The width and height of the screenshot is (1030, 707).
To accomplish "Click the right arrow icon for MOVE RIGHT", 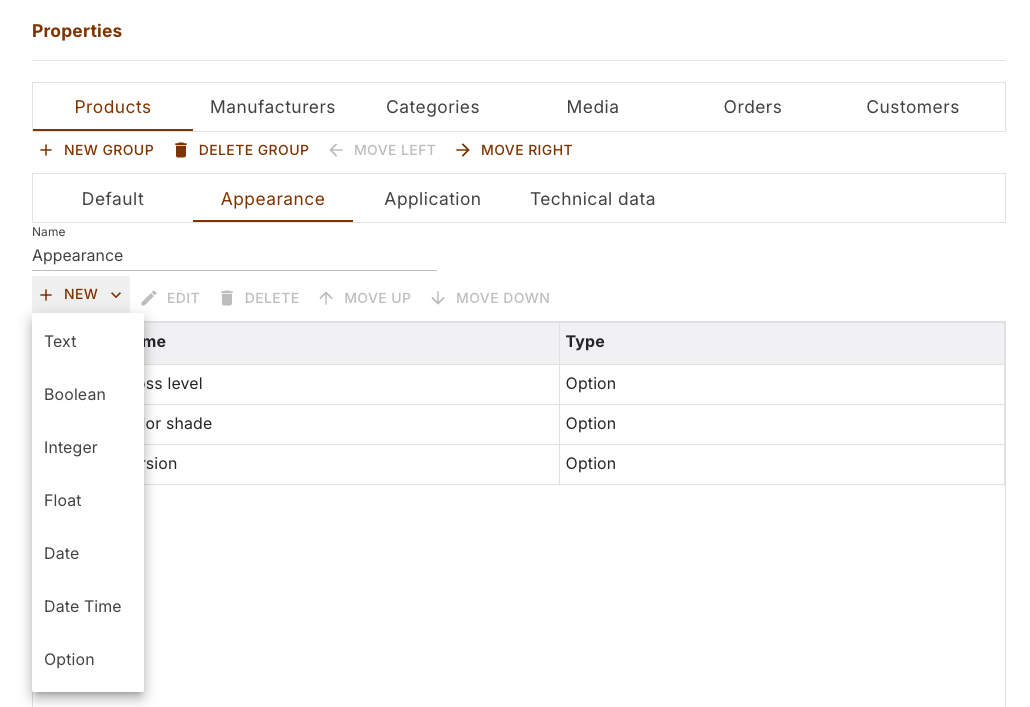I will click(x=463, y=150).
